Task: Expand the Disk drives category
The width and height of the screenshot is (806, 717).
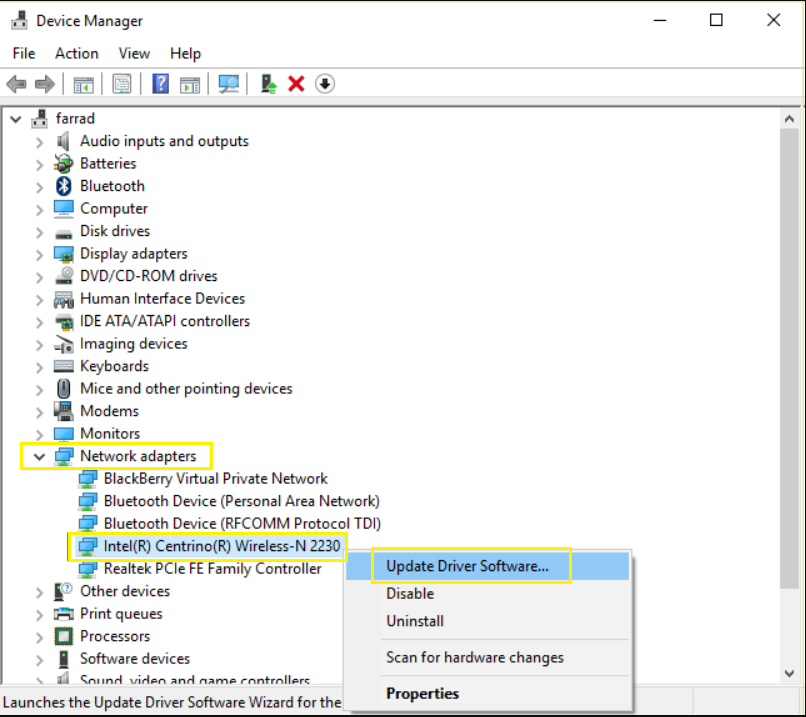Action: pos(40,232)
